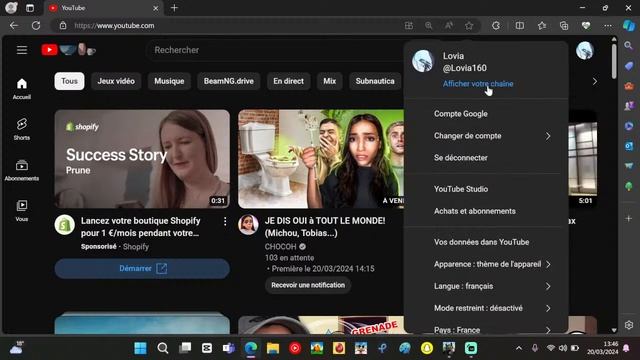This screenshot has height=360, width=640.
Task: Open the Vous section in the sidebar
Action: click(x=22, y=210)
